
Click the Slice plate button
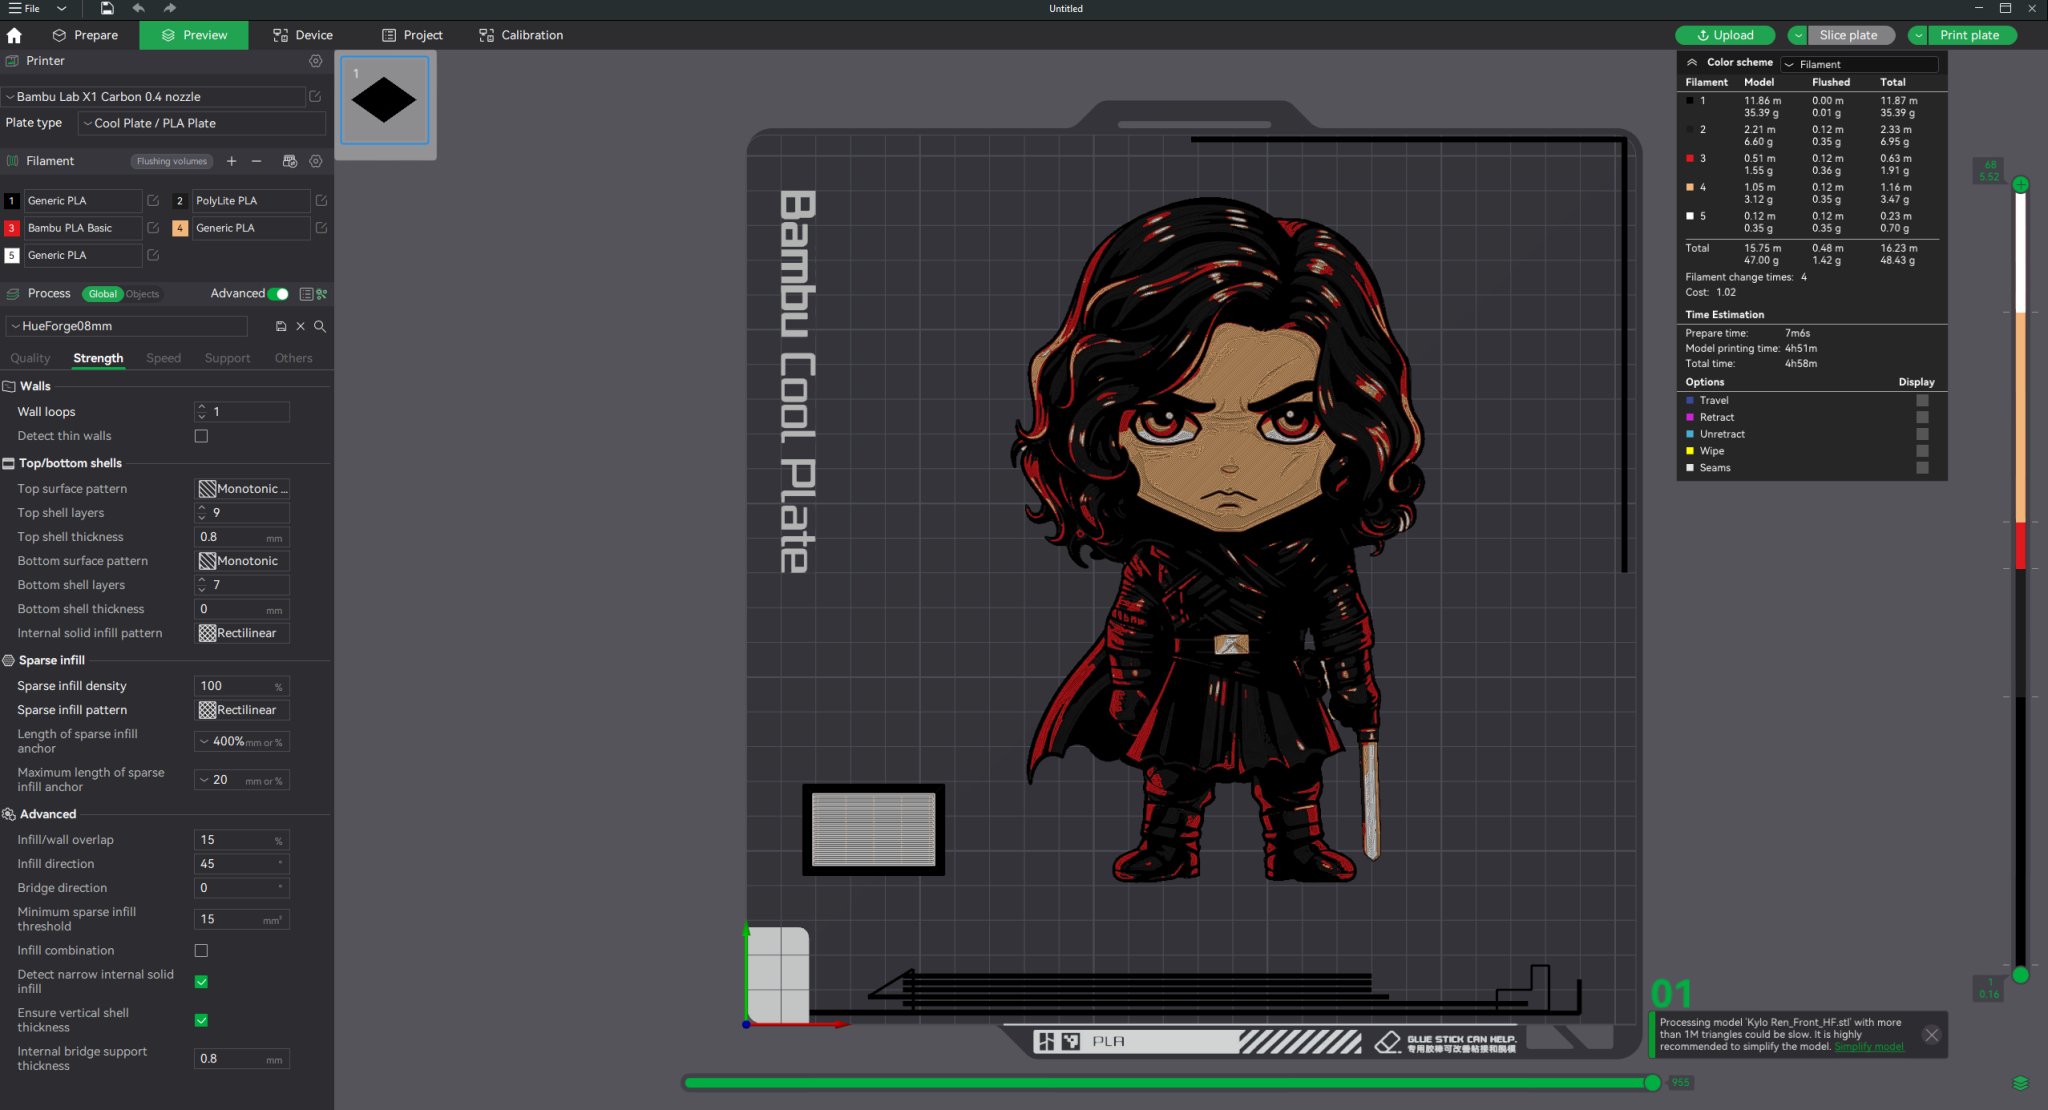(1849, 34)
